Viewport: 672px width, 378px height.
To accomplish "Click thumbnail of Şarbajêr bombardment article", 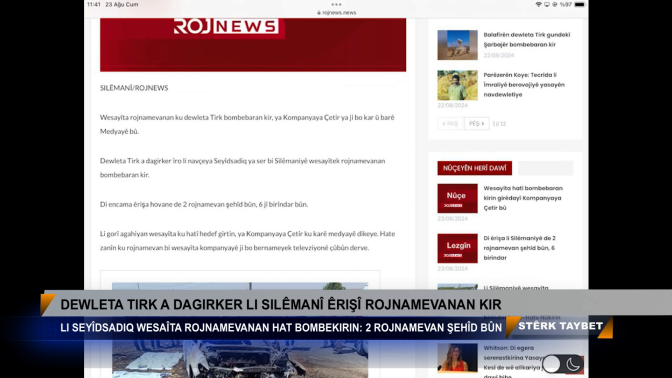I will 457,45.
